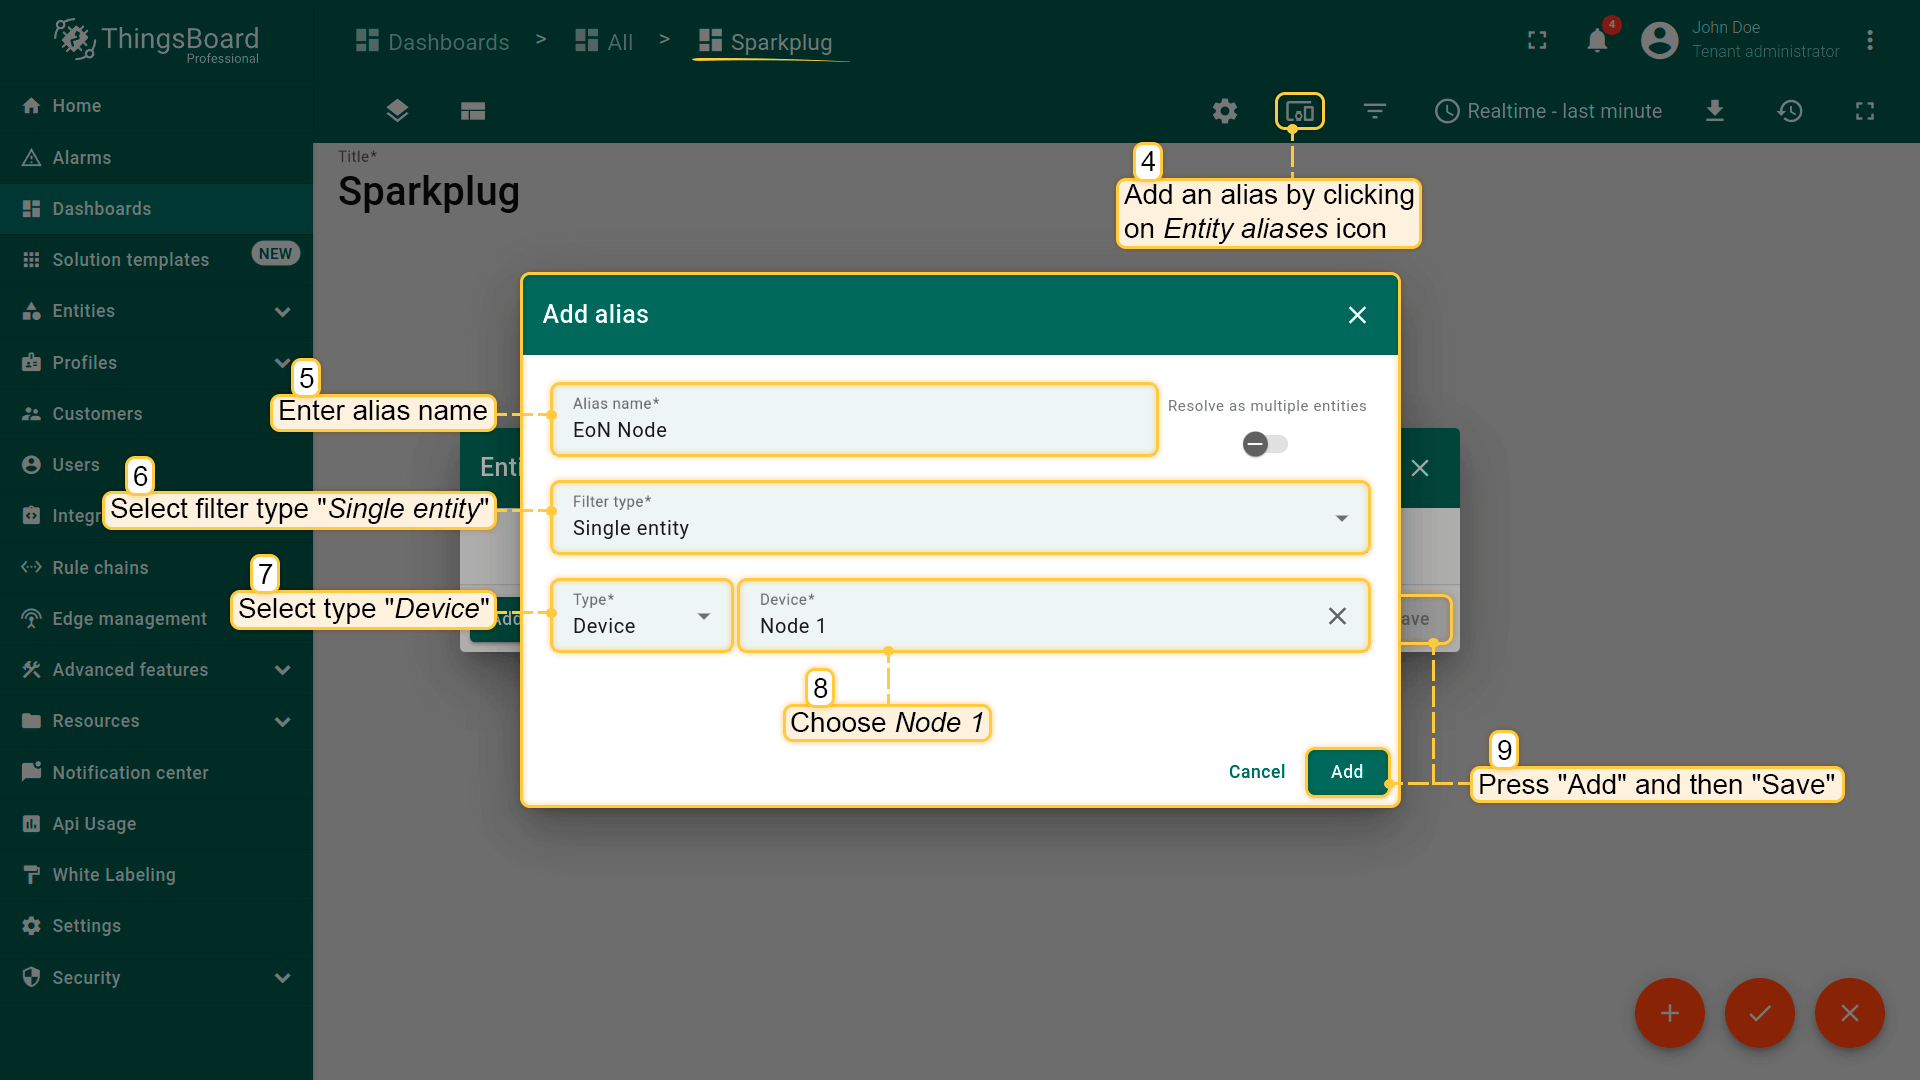Click the Entity aliases icon
The image size is (1920, 1080).
pos(1299,111)
